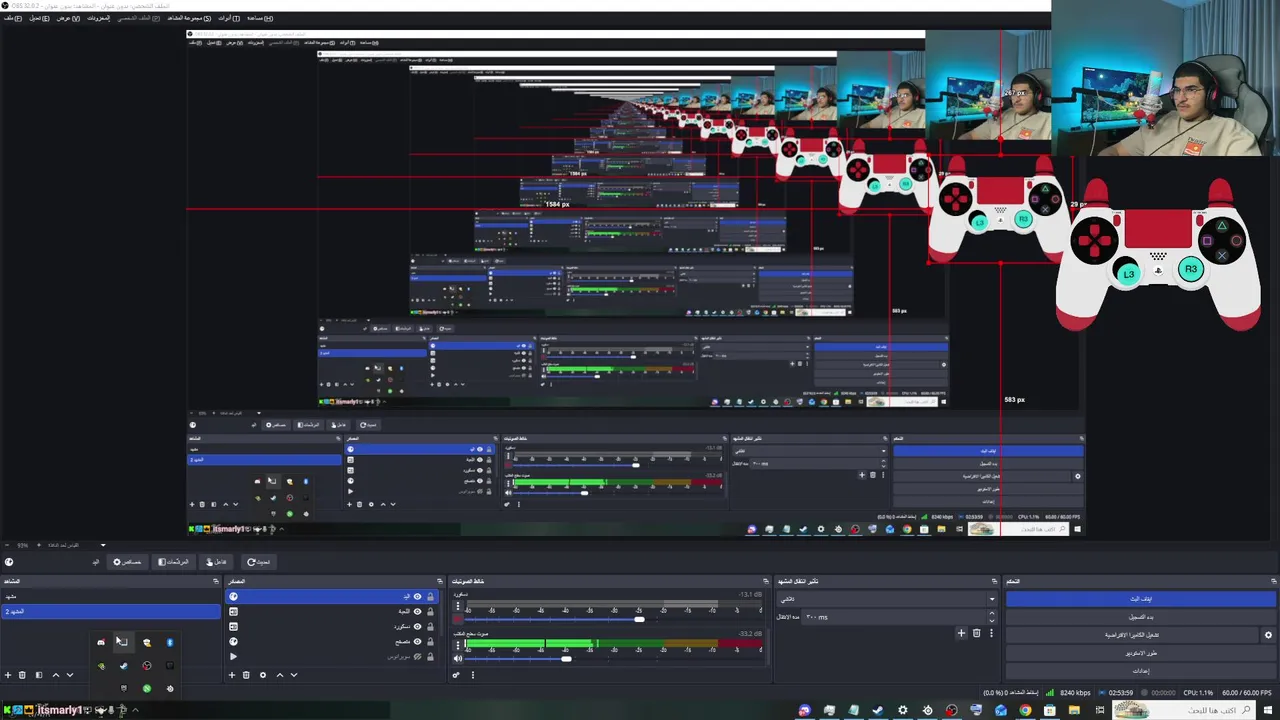Open scene transition type dropdown
The image size is (1280, 720).
pos(887,599)
